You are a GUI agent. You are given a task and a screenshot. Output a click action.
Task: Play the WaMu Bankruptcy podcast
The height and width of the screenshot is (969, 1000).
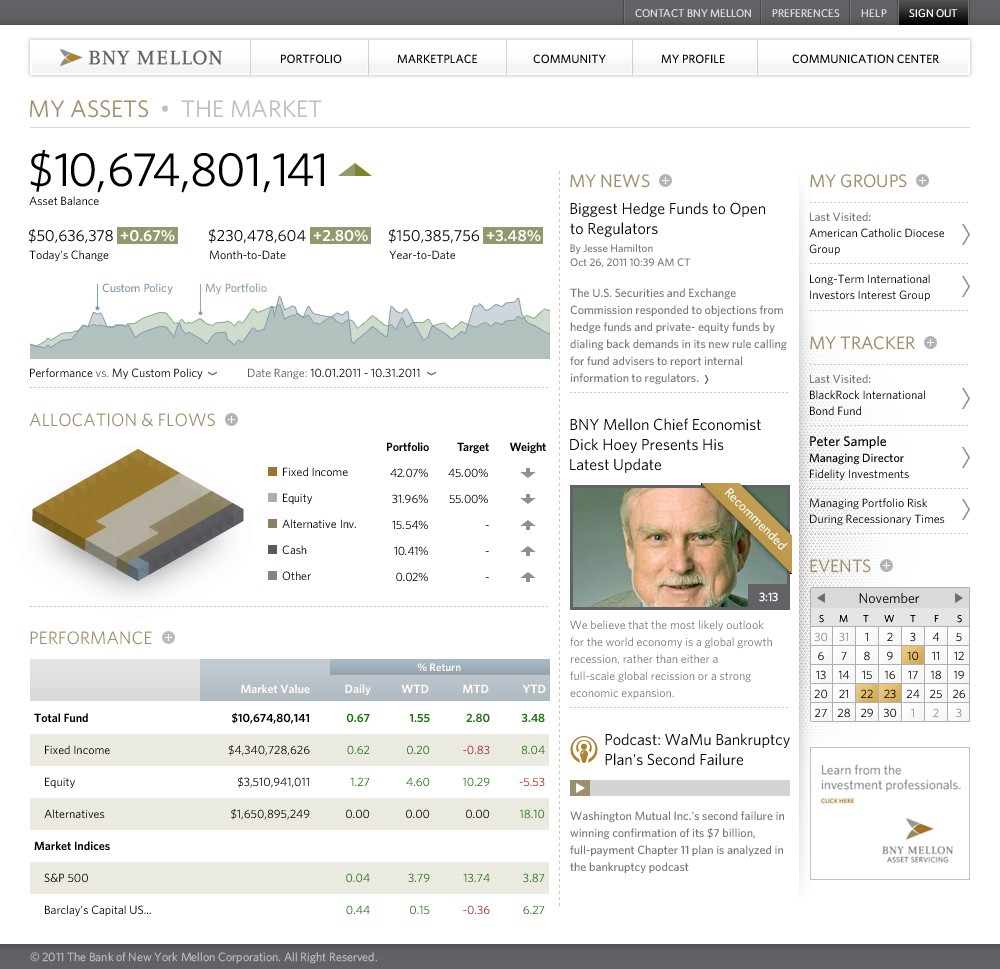tap(580, 788)
